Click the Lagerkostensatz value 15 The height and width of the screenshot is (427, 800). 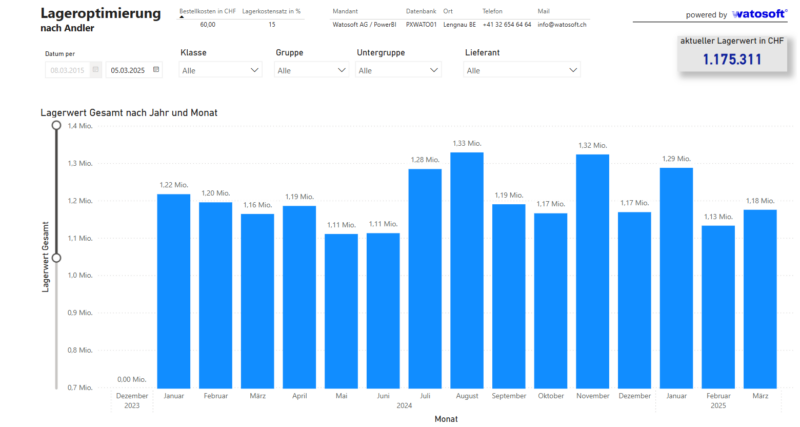(272, 23)
